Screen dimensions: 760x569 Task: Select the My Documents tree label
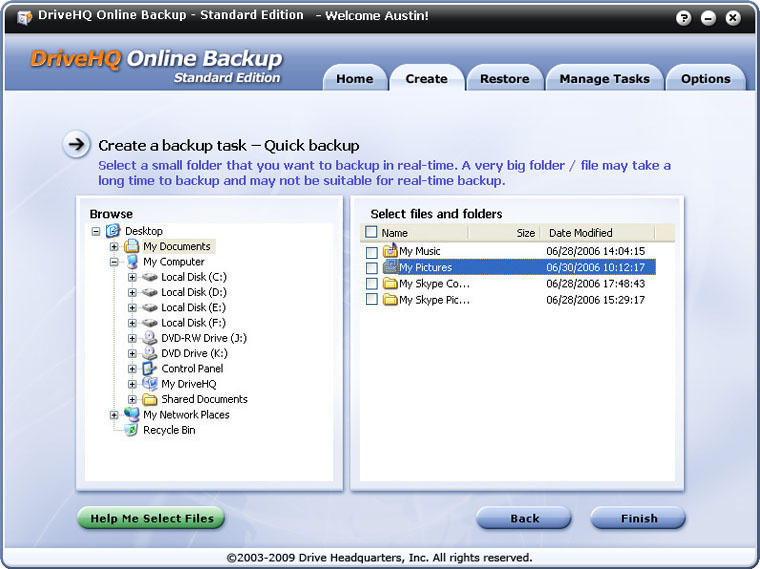pos(177,246)
